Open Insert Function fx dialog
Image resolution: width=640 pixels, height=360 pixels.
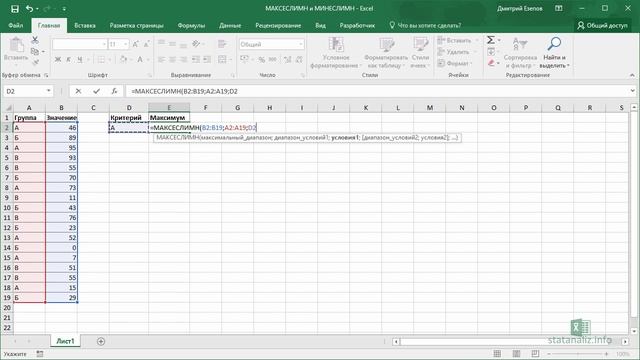[114, 91]
